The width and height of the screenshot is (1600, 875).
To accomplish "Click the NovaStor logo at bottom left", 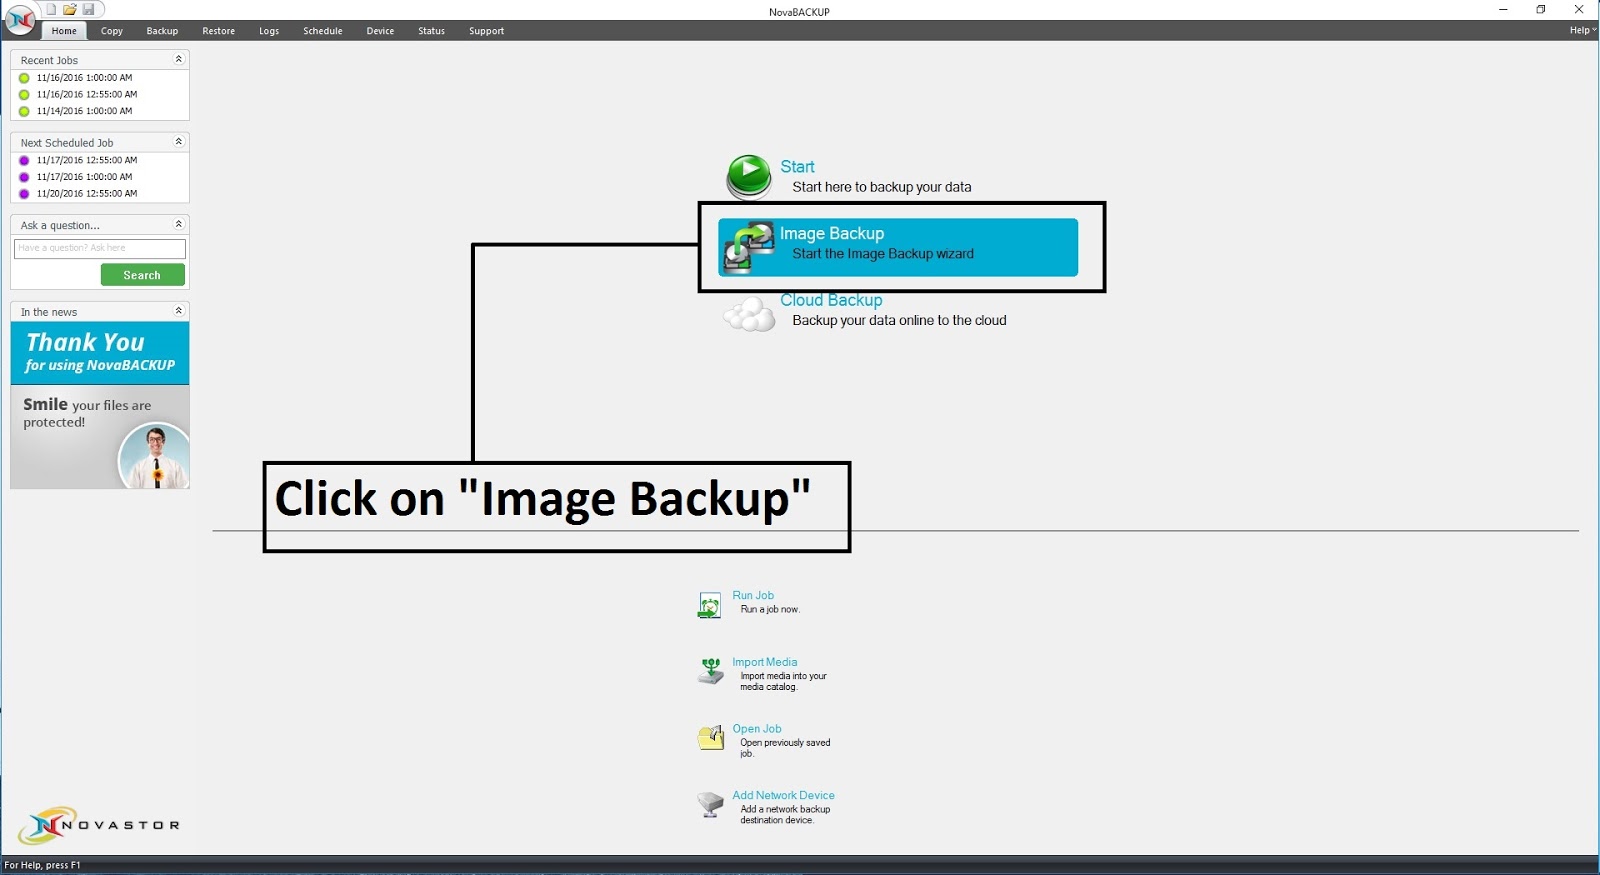I will 99,825.
